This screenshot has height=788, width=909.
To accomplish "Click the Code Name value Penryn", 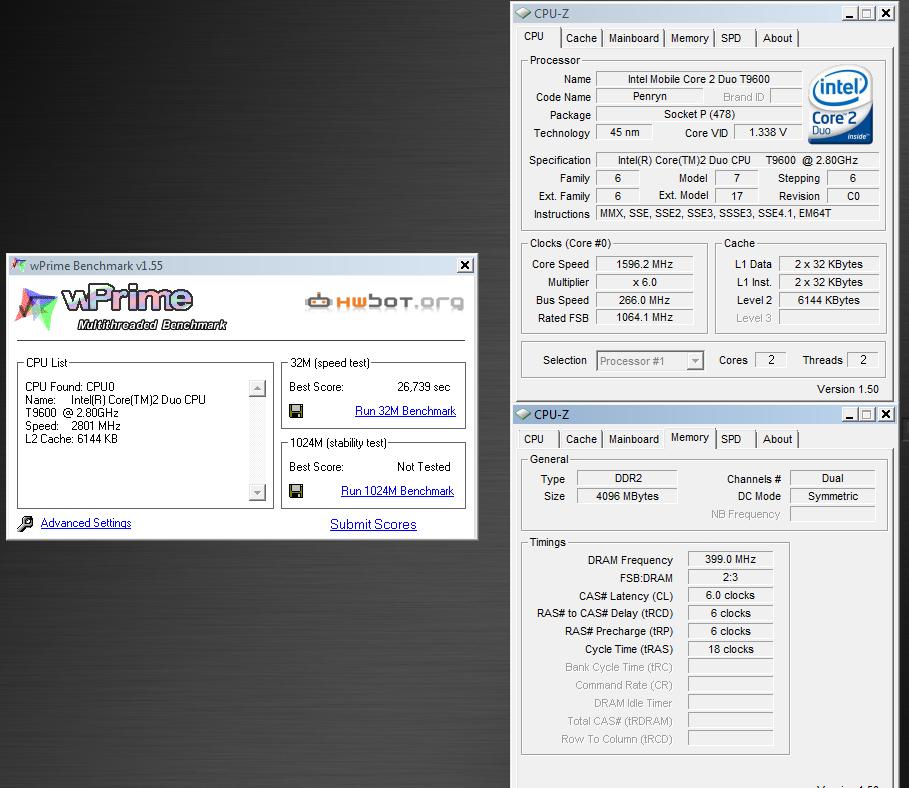I will click(x=649, y=96).
